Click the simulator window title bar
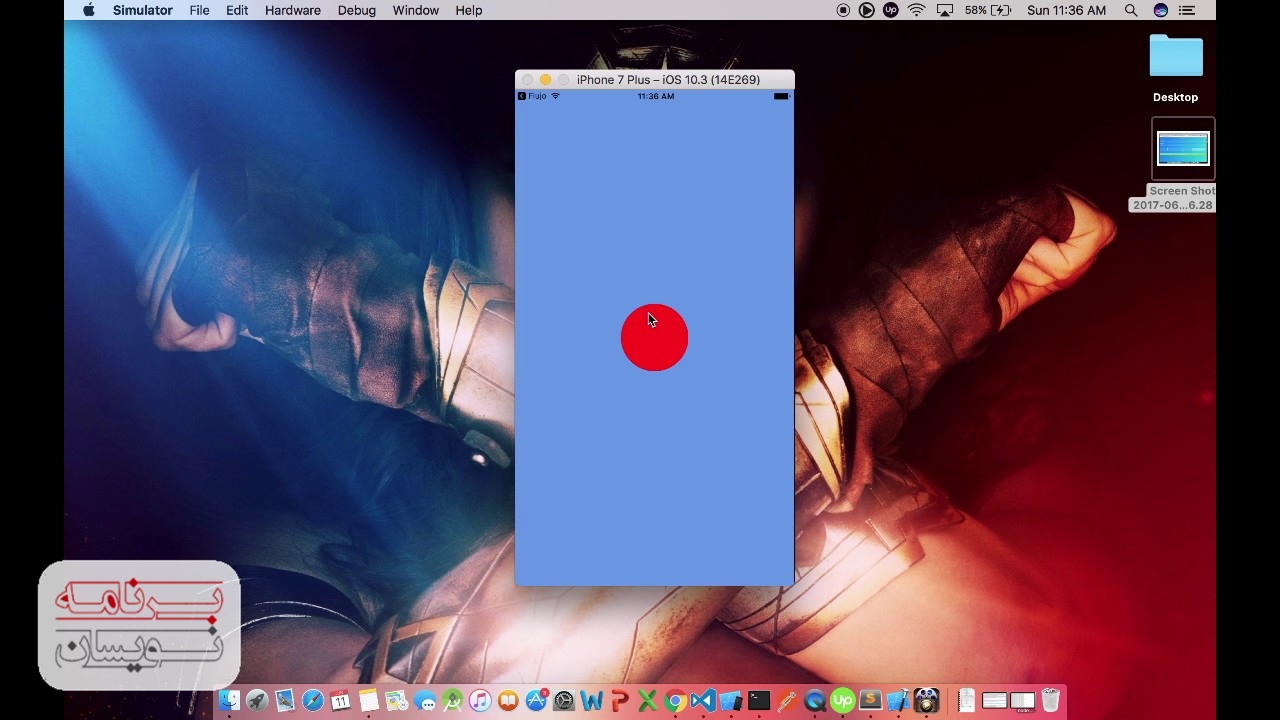1280x720 pixels. [668, 80]
